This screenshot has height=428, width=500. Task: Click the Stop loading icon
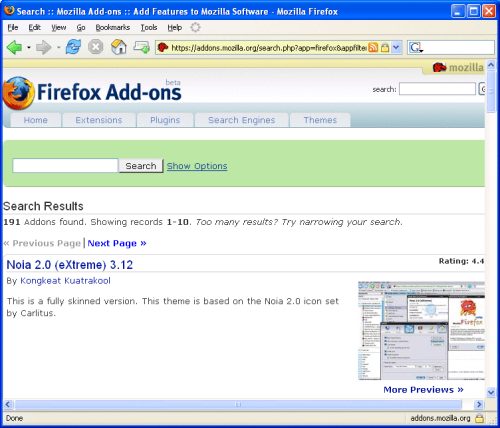pos(96,47)
